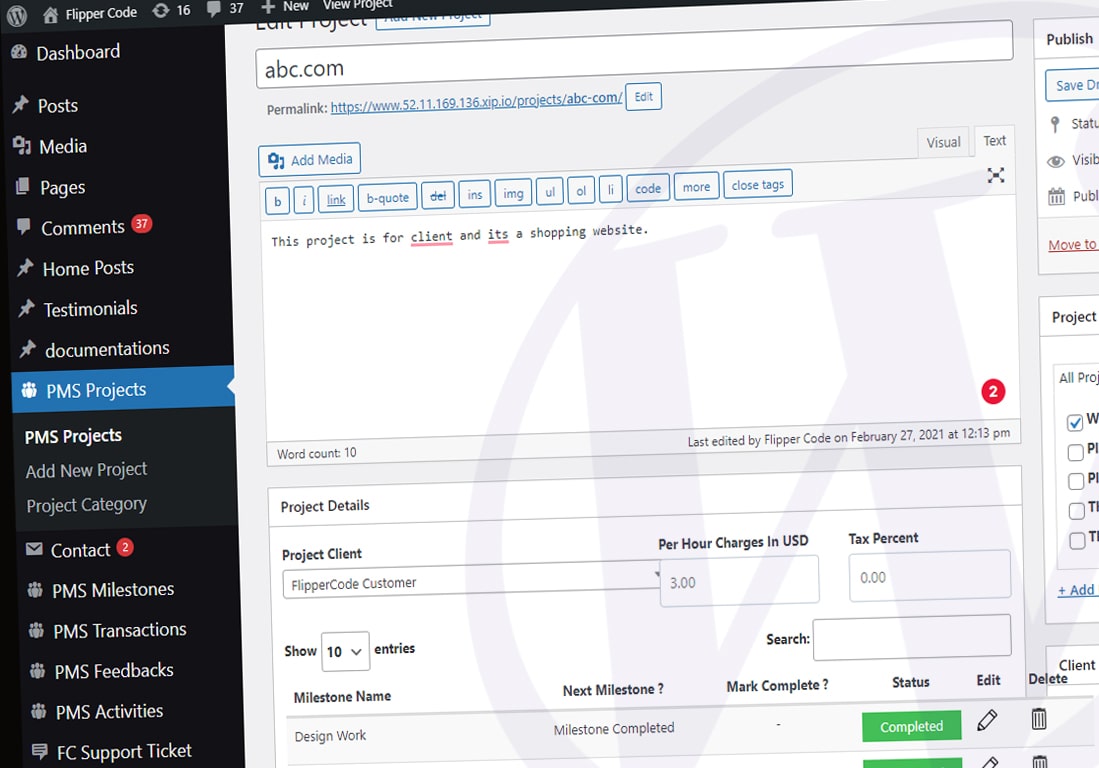Click the Status key icon in Publish box

click(1055, 125)
